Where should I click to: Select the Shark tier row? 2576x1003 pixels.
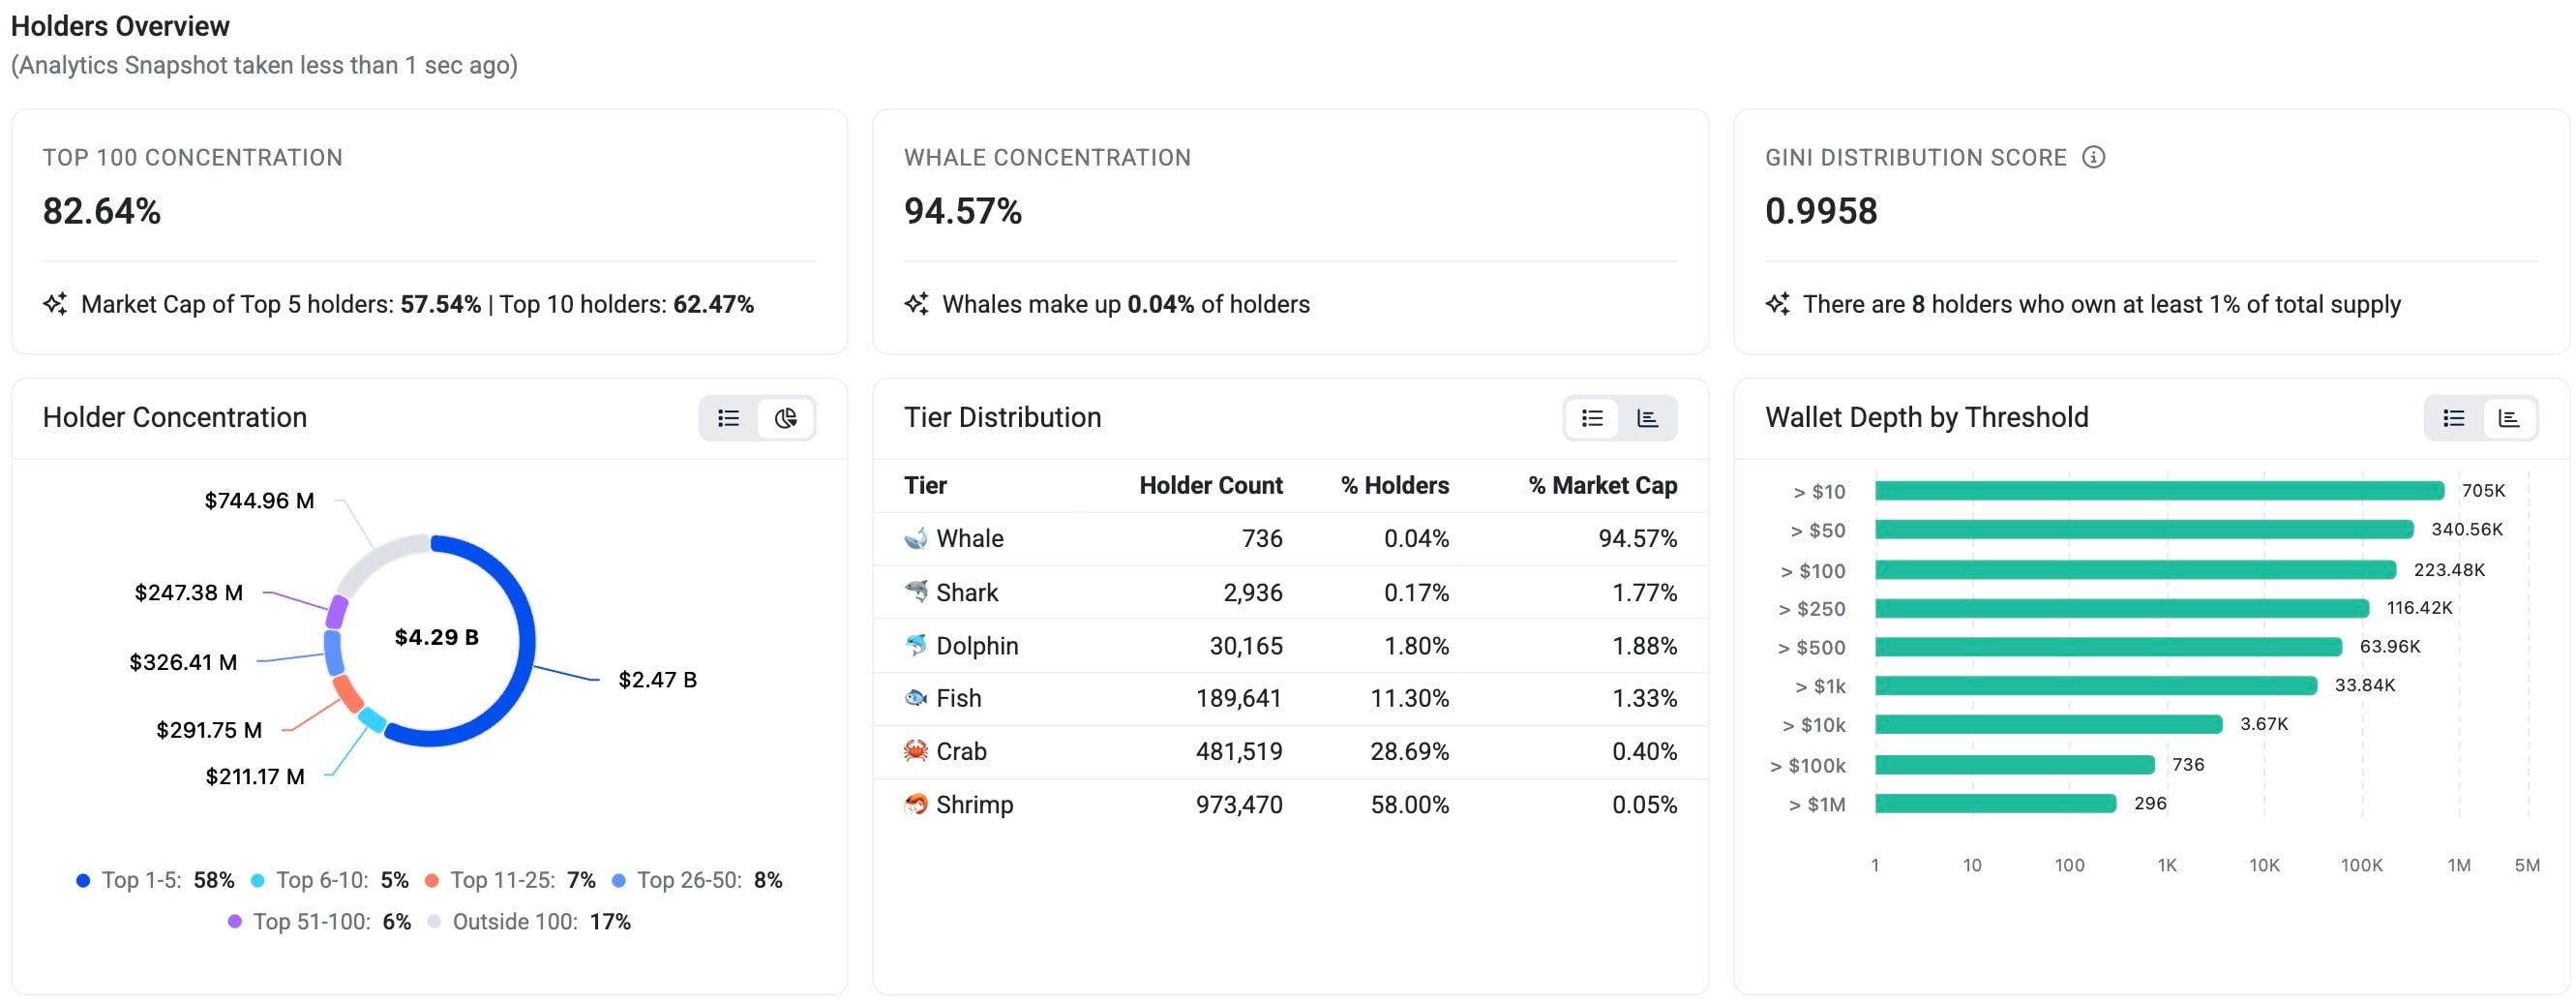click(x=1290, y=592)
